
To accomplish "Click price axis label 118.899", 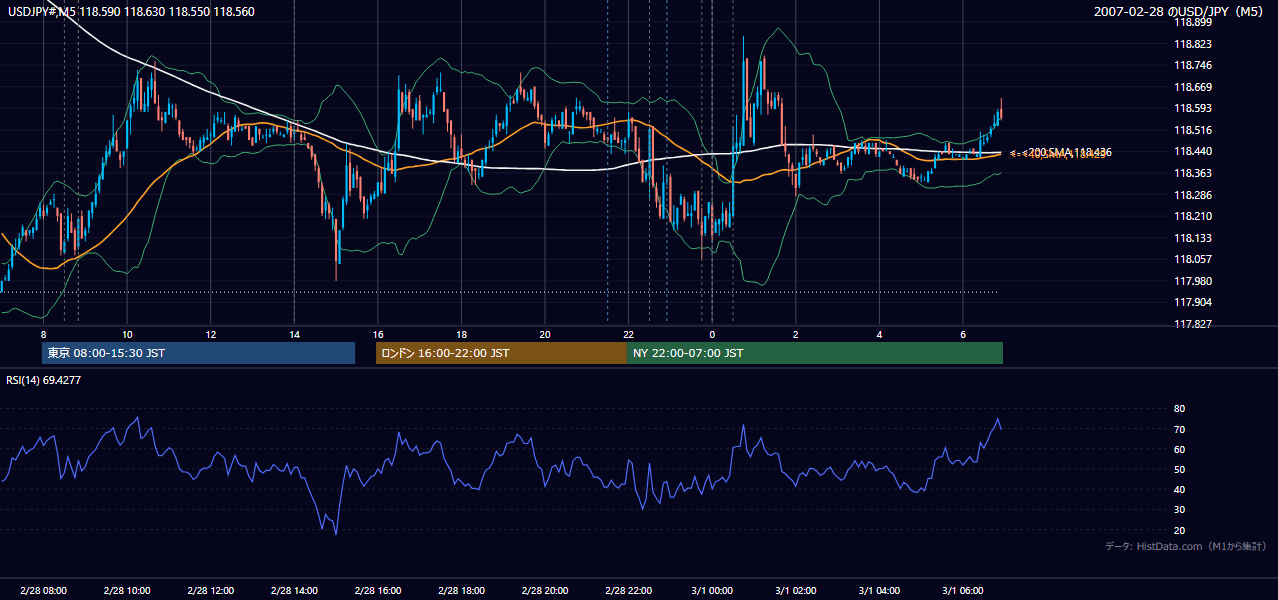I will pyautogui.click(x=1191, y=22).
